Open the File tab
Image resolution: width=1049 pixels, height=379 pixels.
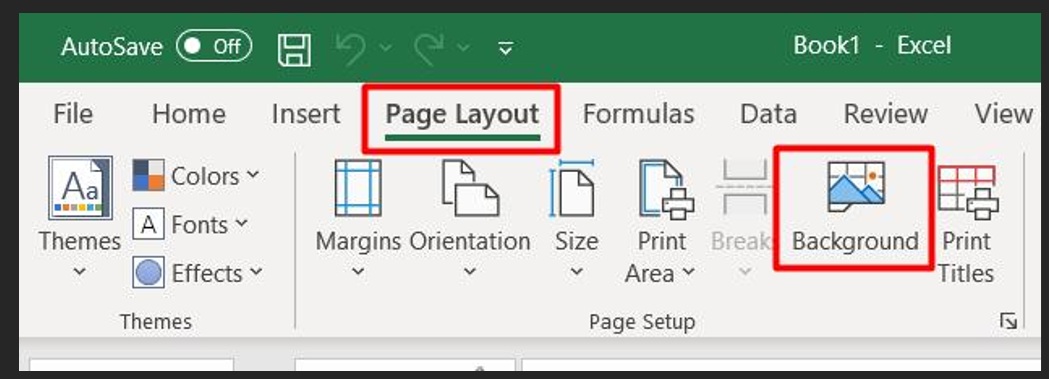pyautogui.click(x=73, y=114)
